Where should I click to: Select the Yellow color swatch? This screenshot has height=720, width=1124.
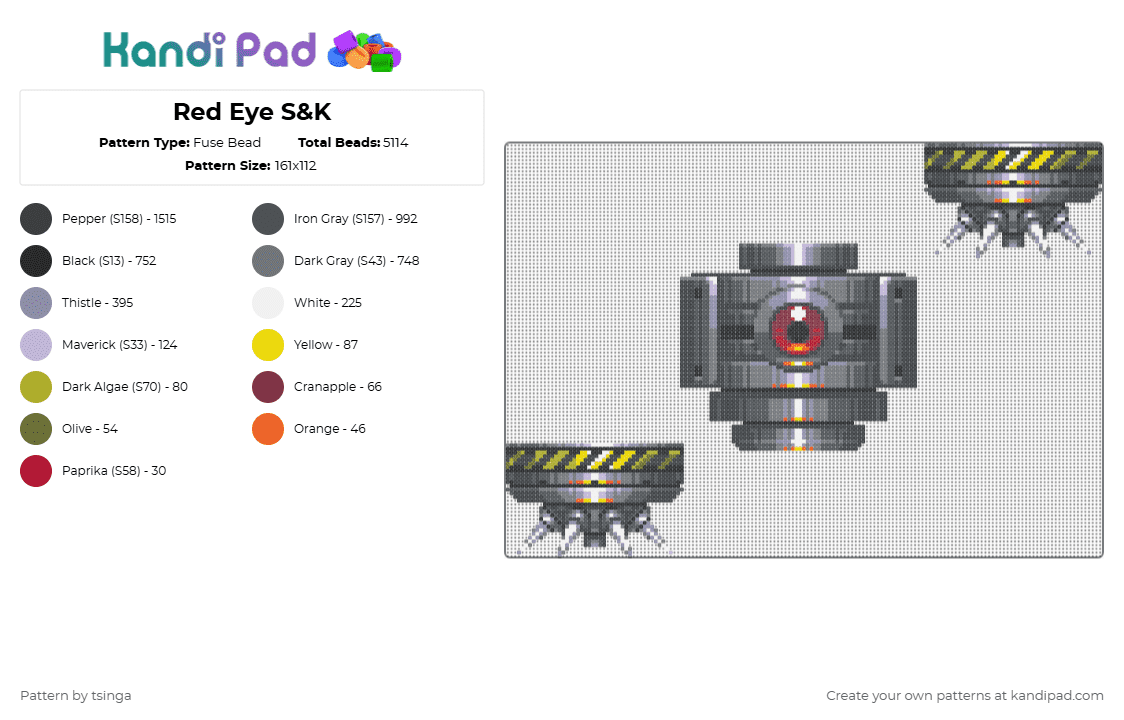(268, 345)
